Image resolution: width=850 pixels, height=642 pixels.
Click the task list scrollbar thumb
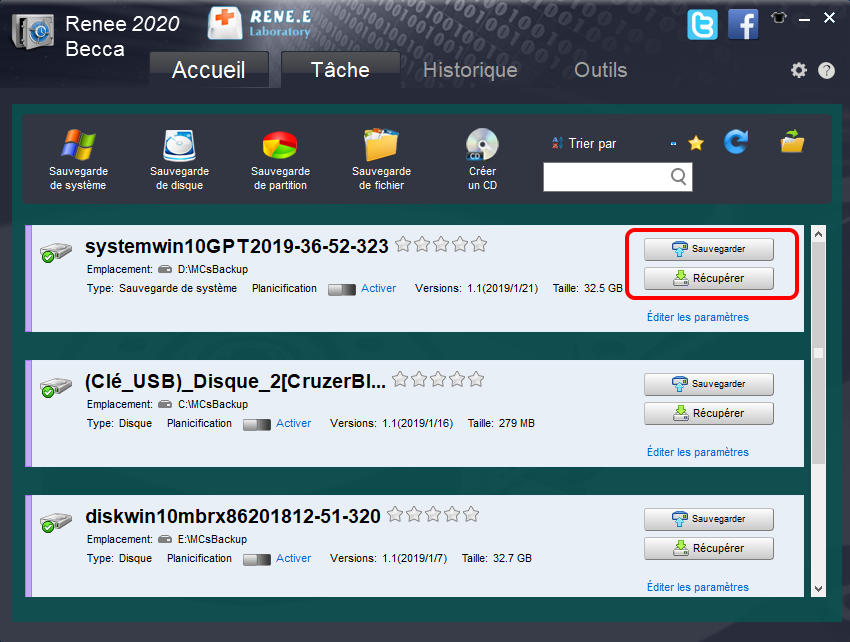pyautogui.click(x=819, y=353)
